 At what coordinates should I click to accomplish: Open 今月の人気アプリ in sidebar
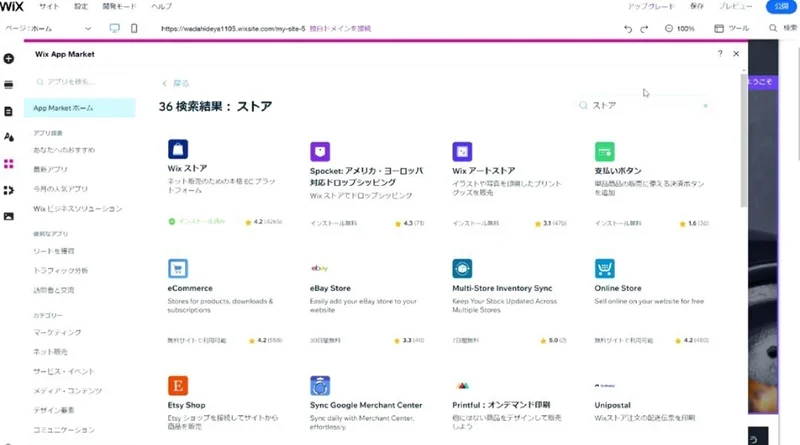coord(60,189)
